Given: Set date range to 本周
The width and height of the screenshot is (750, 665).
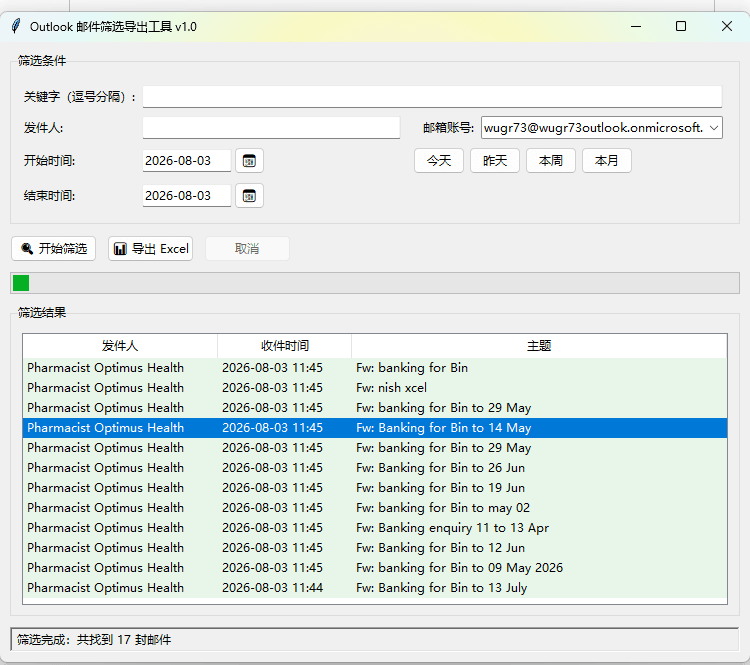Looking at the screenshot, I should pyautogui.click(x=551, y=161).
